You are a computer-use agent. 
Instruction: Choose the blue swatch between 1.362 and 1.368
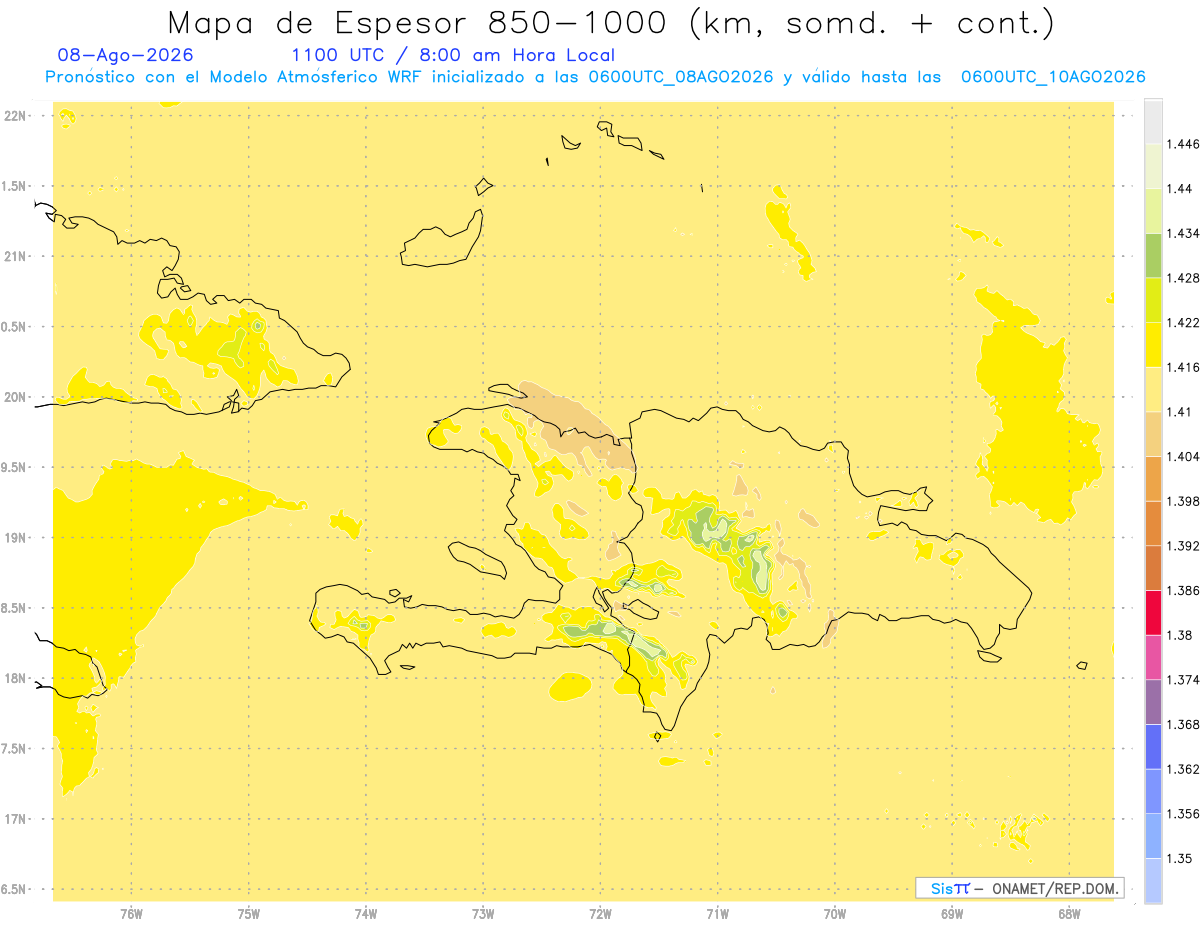tap(1153, 747)
